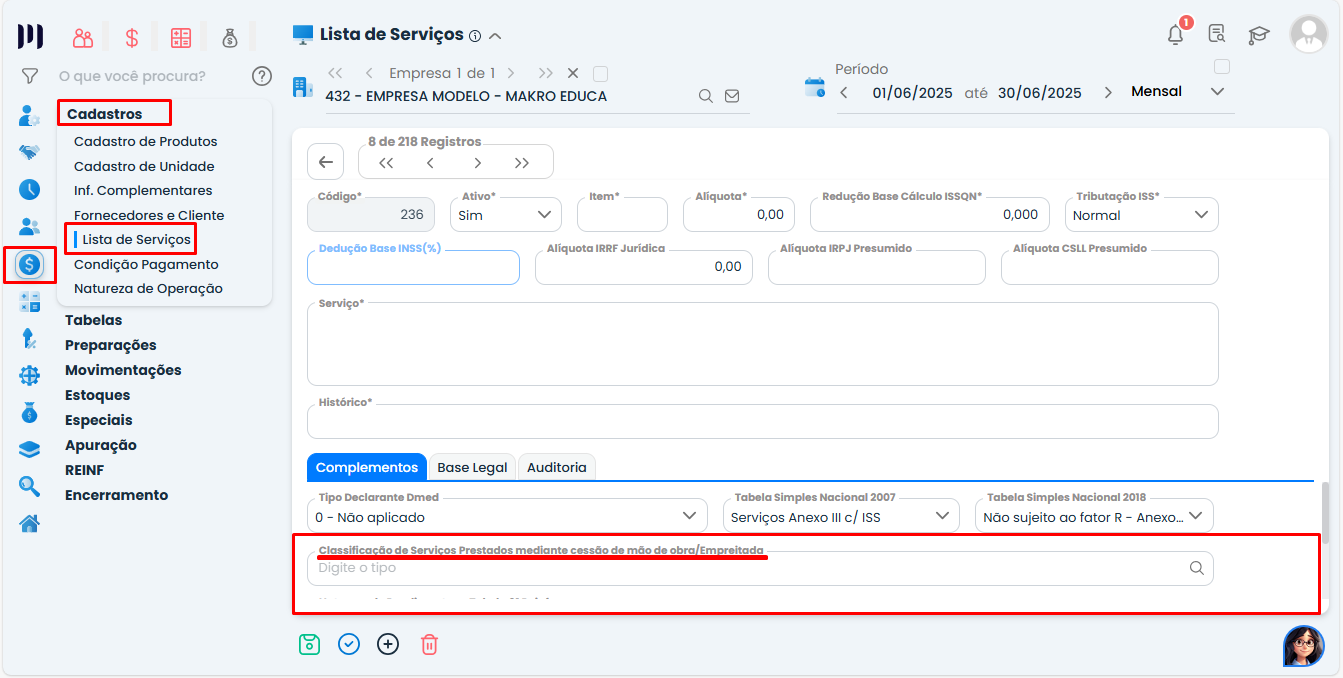The width and height of the screenshot is (1343, 678).
Task: Open the Ativo dropdown showing Sim
Action: coord(505,215)
